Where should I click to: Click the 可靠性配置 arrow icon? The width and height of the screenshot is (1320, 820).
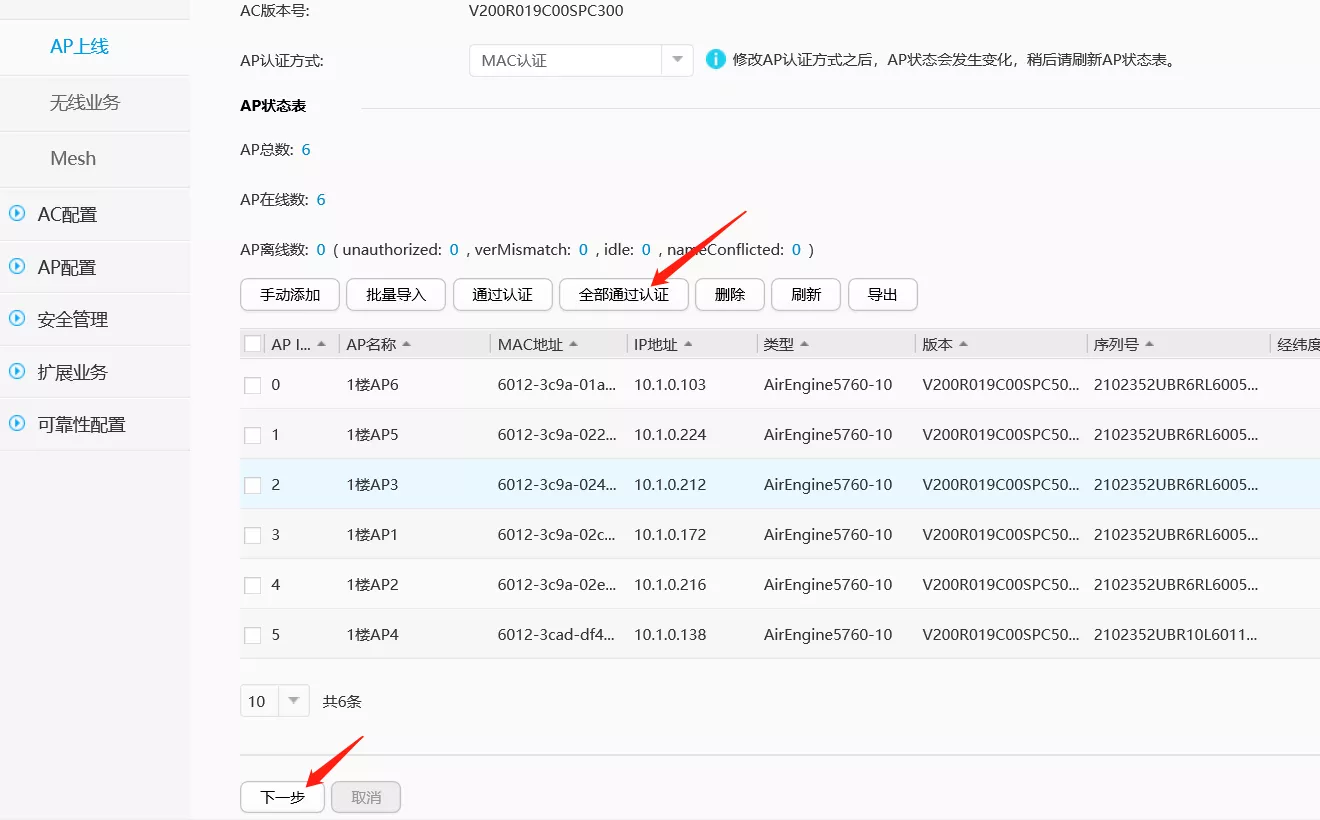[x=16, y=424]
